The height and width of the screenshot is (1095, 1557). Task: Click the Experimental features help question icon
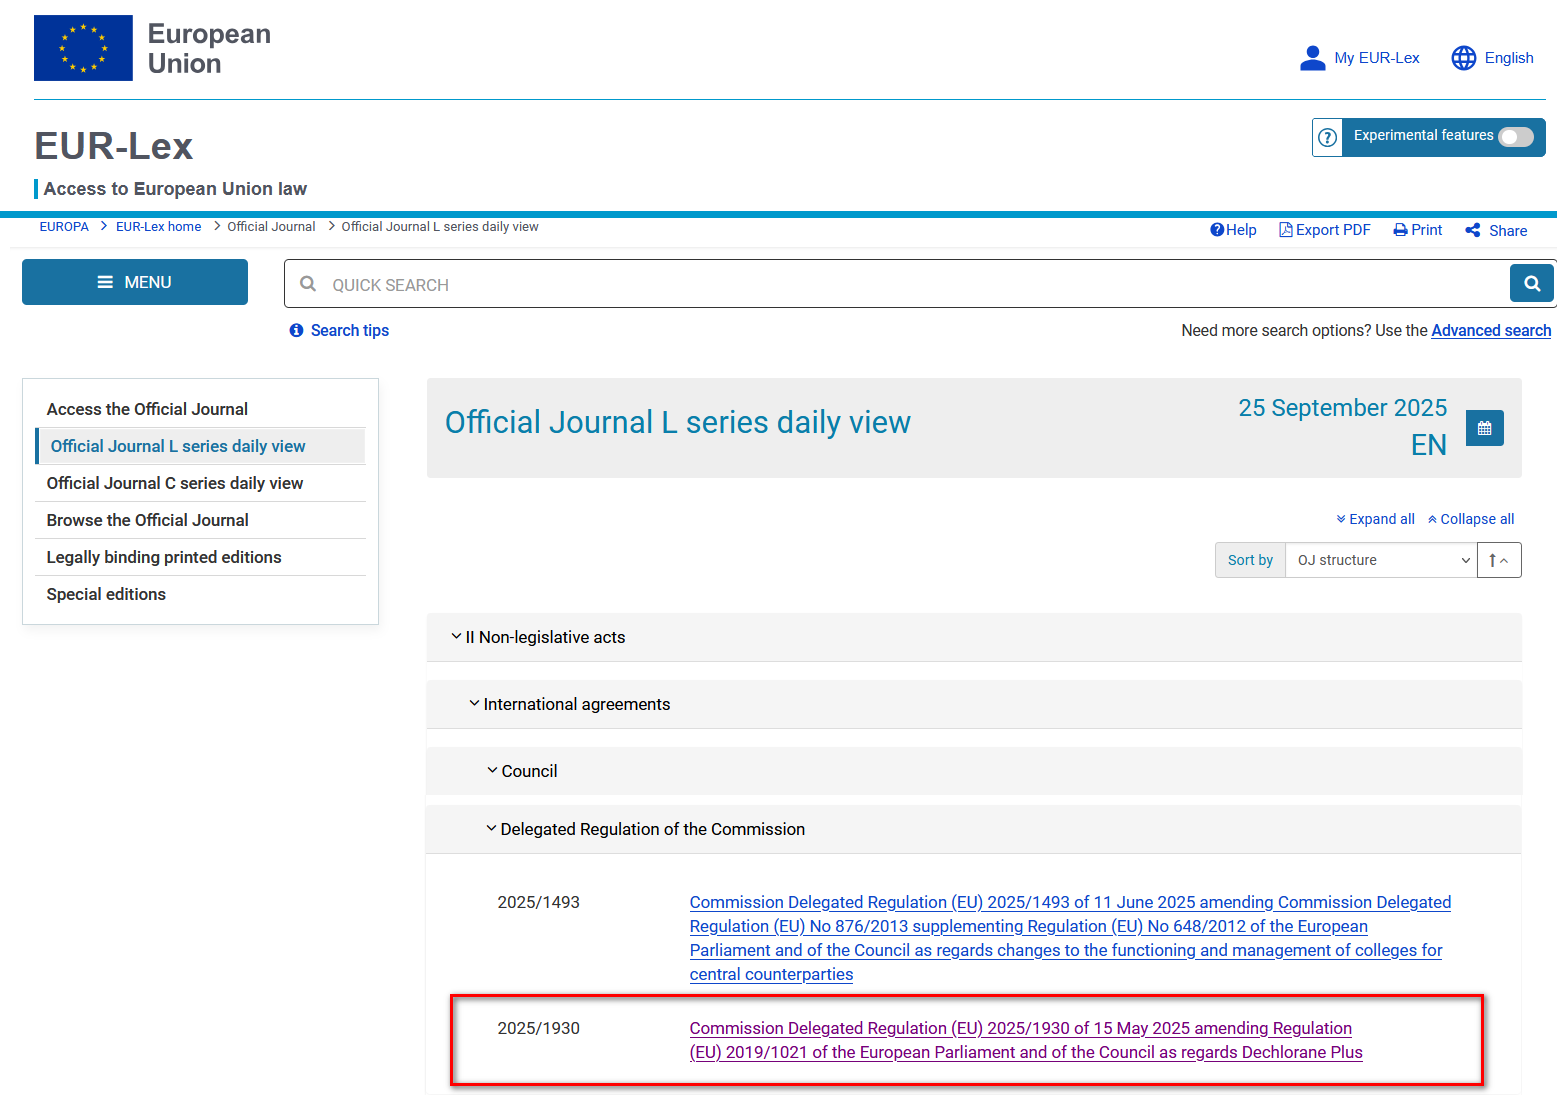pos(1327,137)
